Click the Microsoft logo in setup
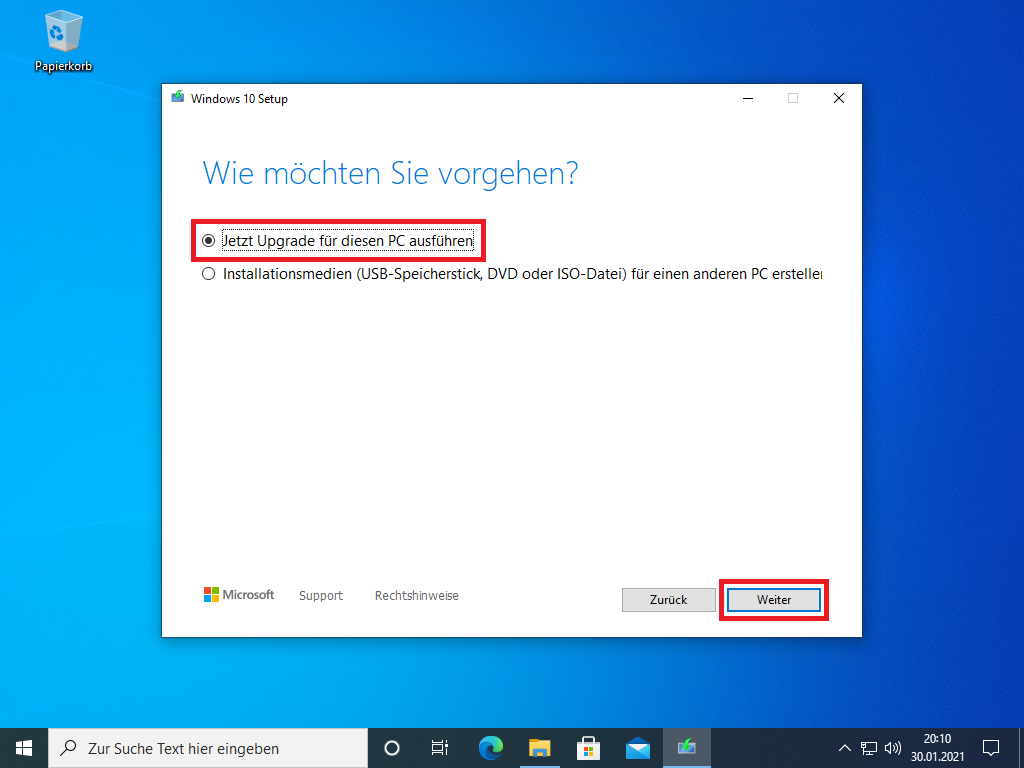 tap(239, 594)
